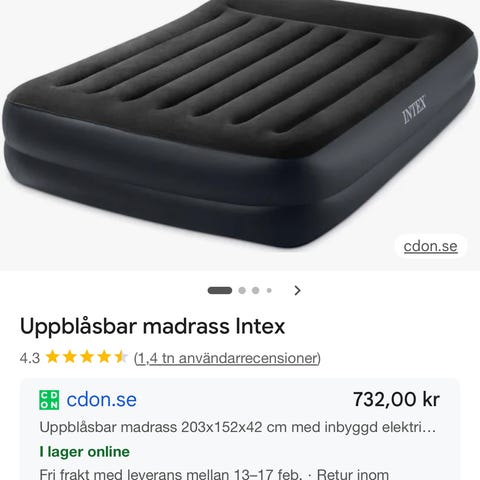Click the yellow star rating icons
This screenshot has height=480, width=480.
point(86,357)
